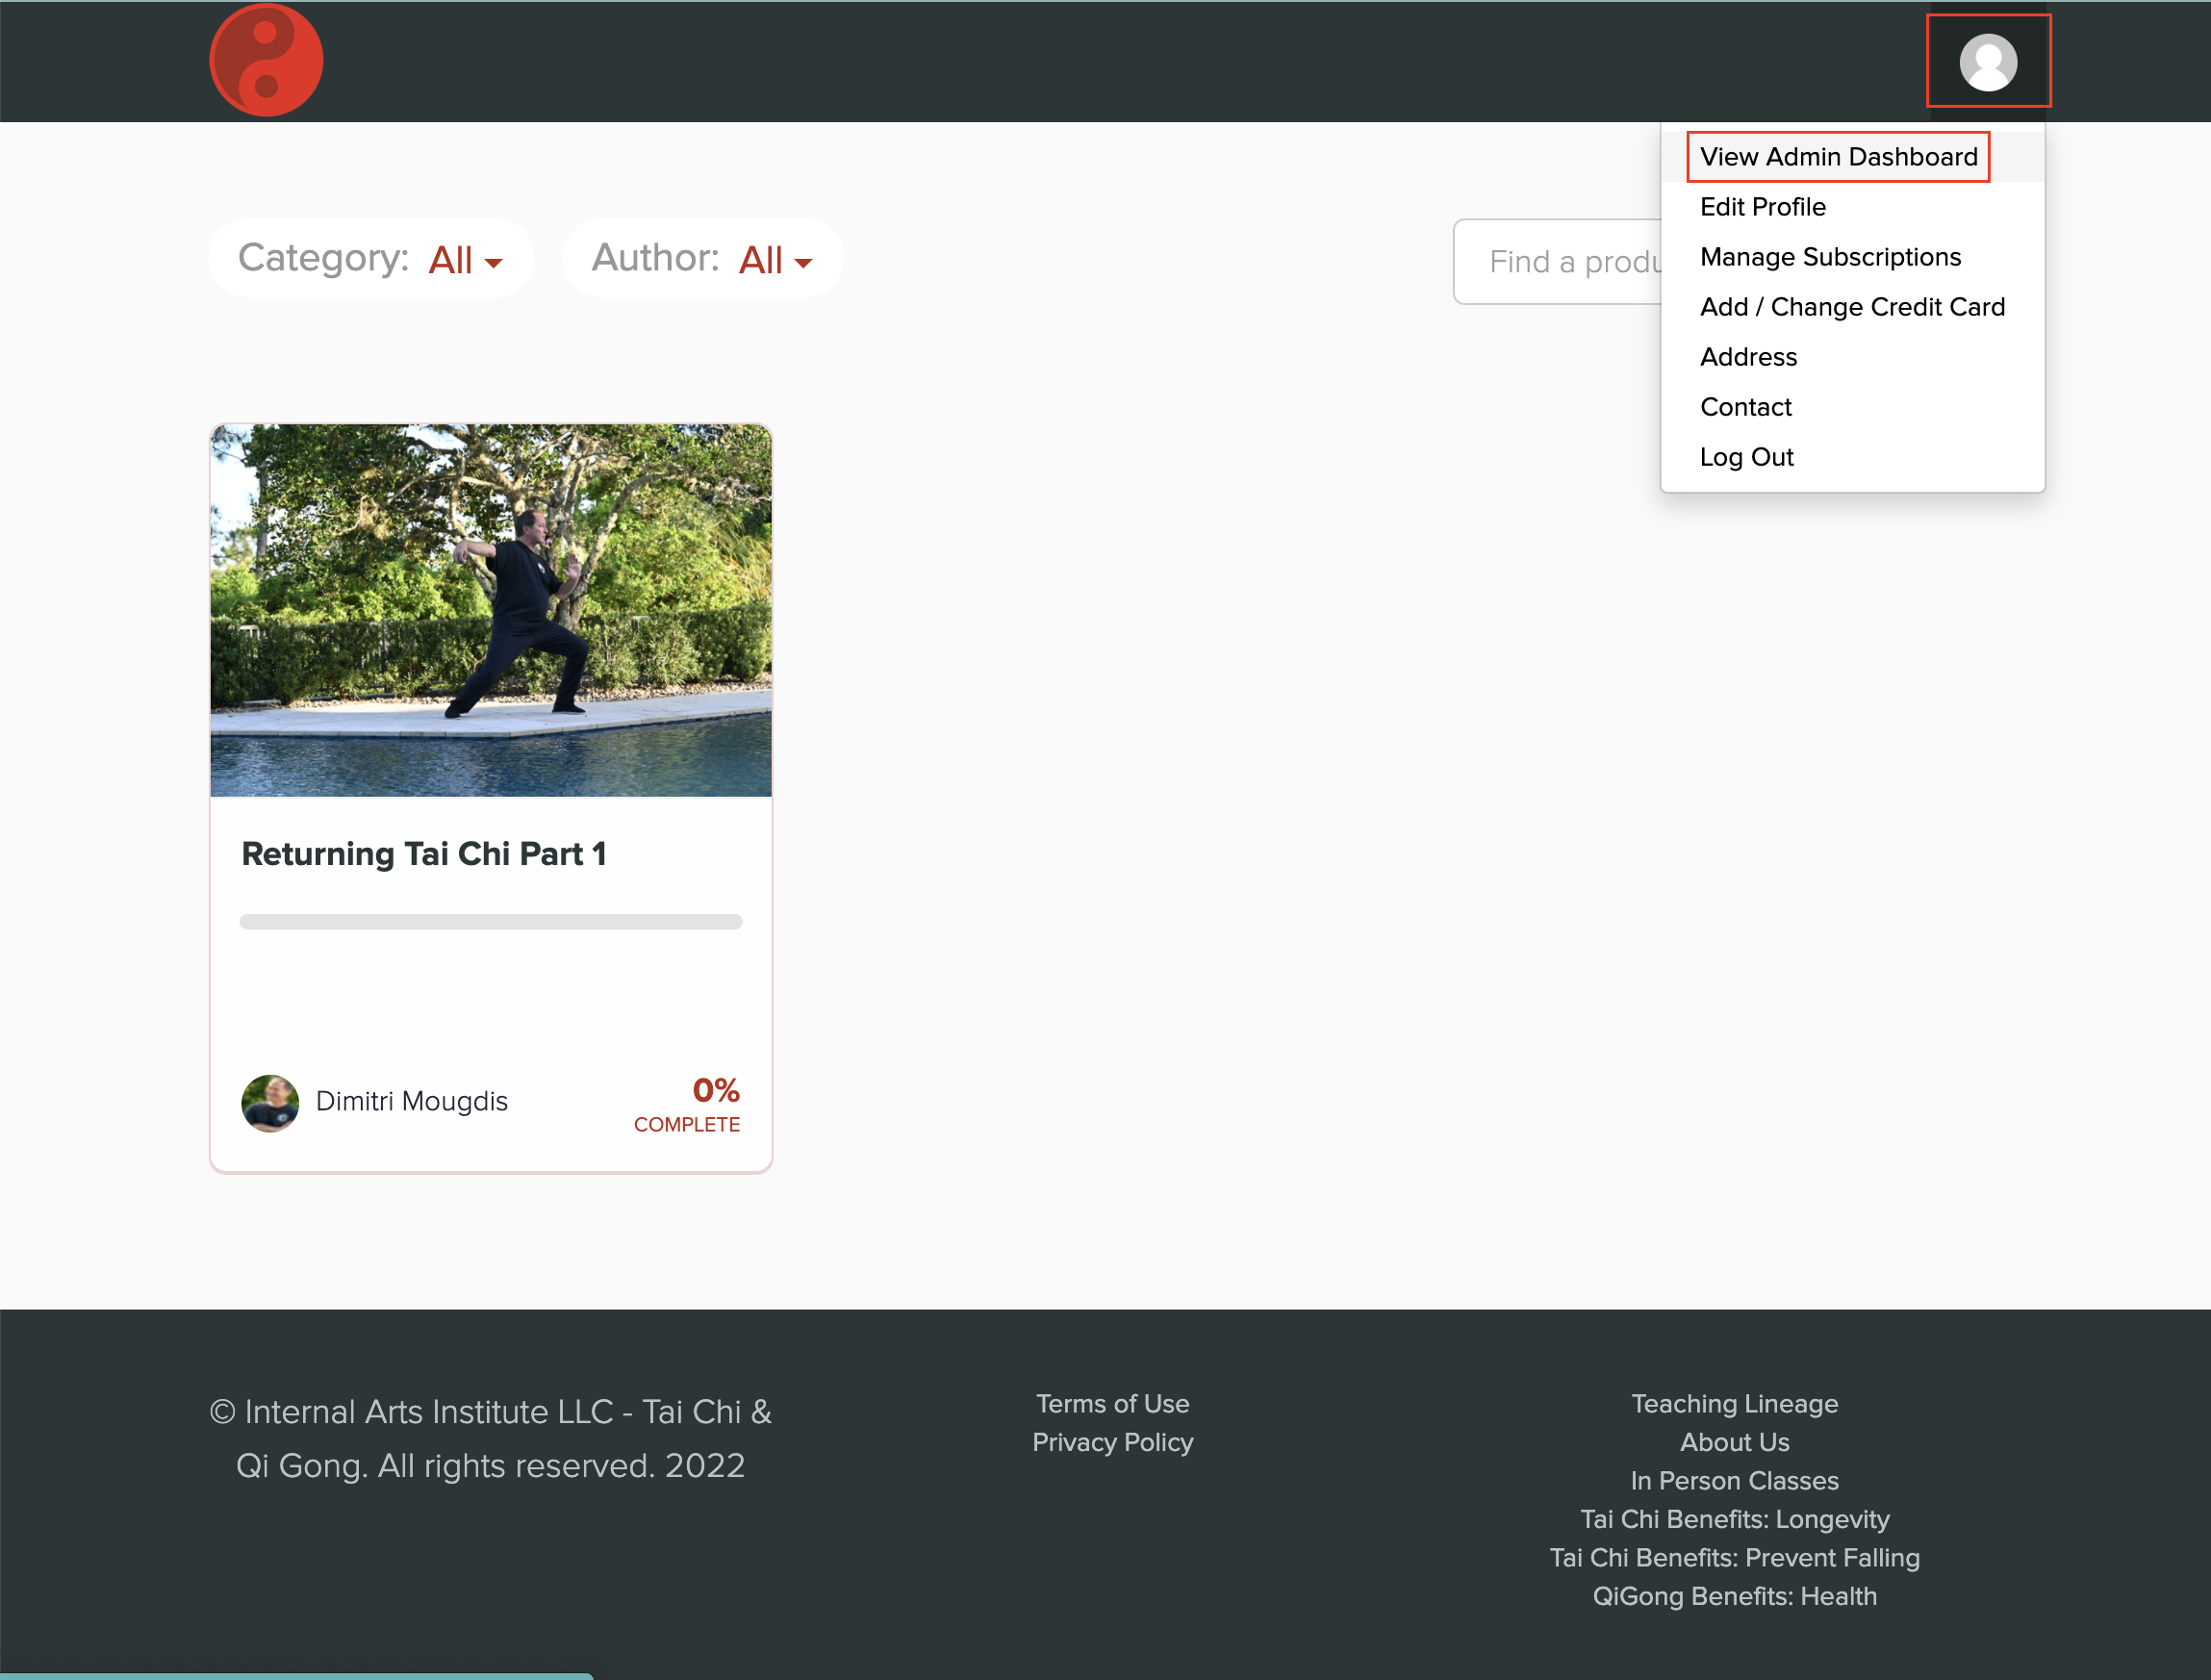Click the Internal Arts Institute copyright text
Viewport: 2211px width, 1680px height.
[x=491, y=1439]
